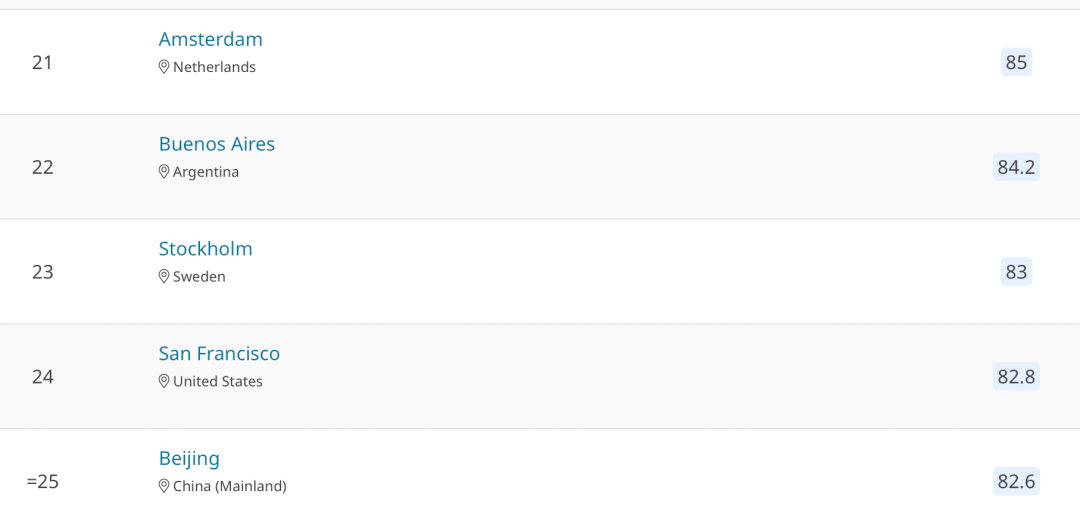Image resolution: width=1080 pixels, height=531 pixels.
Task: Click the location pin beside China (Mainland)
Action: pos(164,486)
